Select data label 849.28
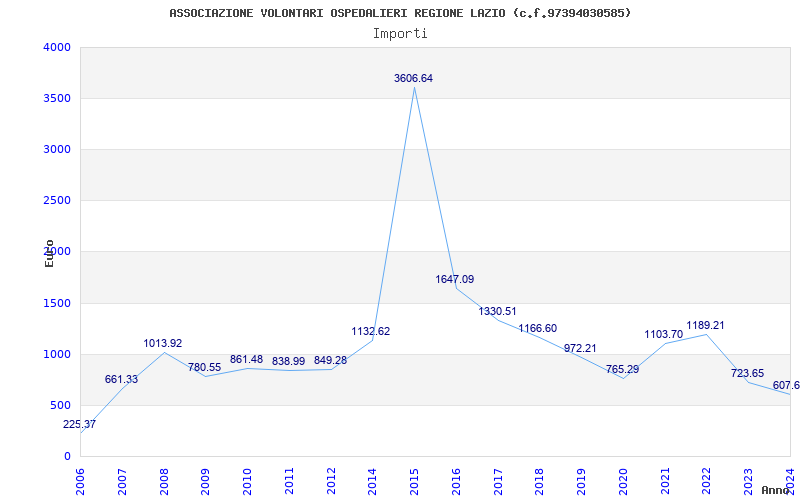800x500 pixels. point(330,361)
